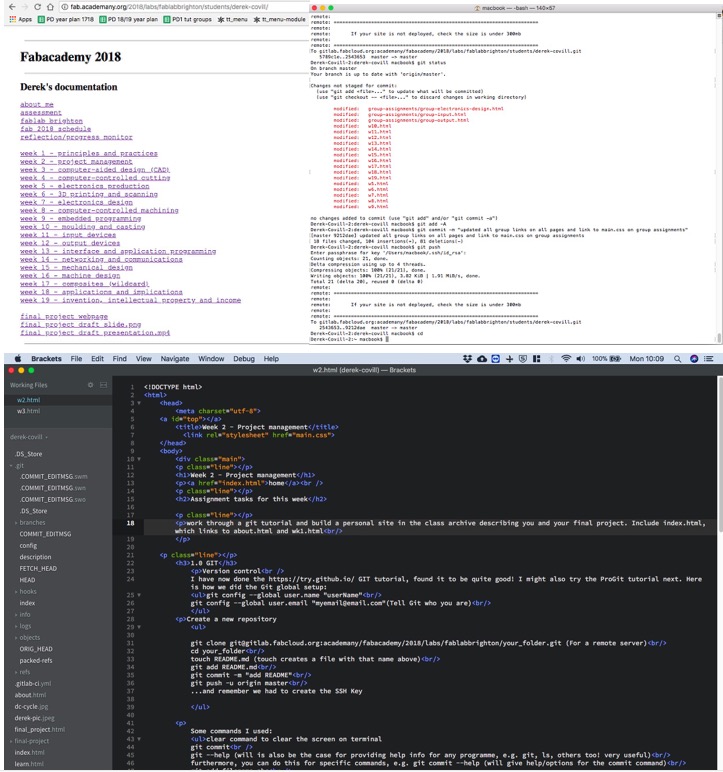This screenshot has width=723, height=772.
Task: Open the browser home page
Action: 50,7
